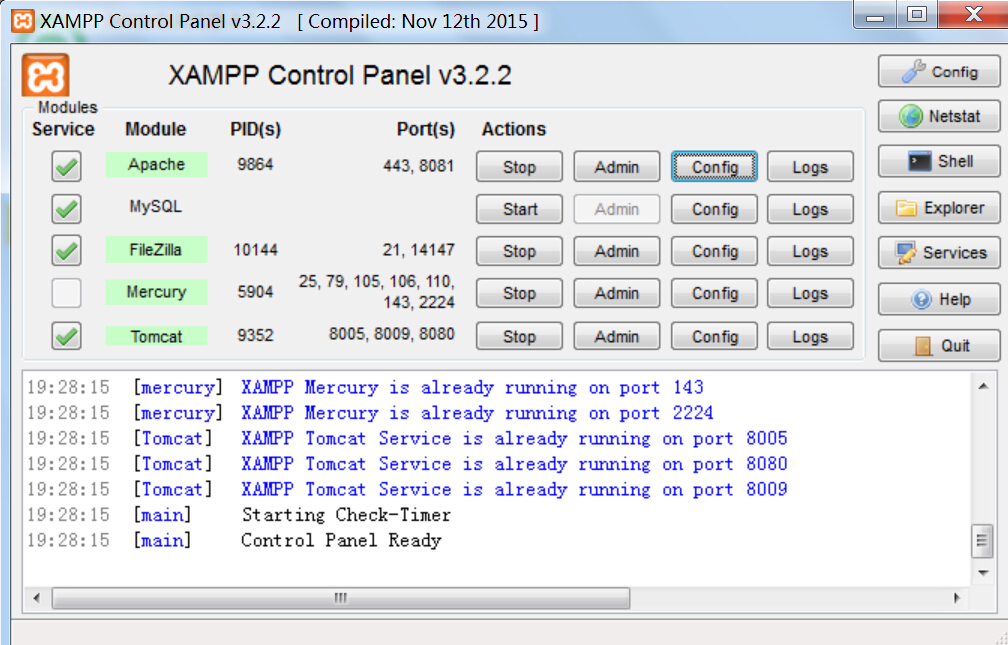The image size is (1008, 645).
Task: Click FileZilla PID 10144
Action: pos(255,250)
